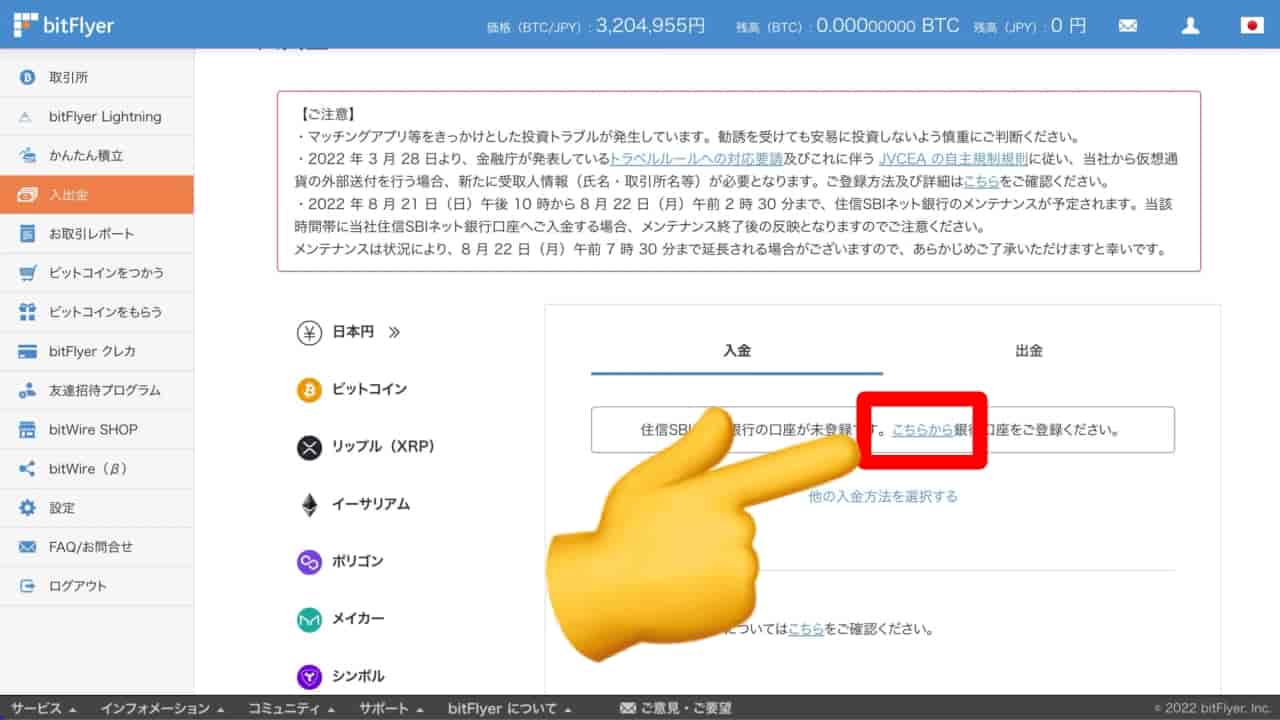Click the Japan flag language icon

[x=1252, y=26]
